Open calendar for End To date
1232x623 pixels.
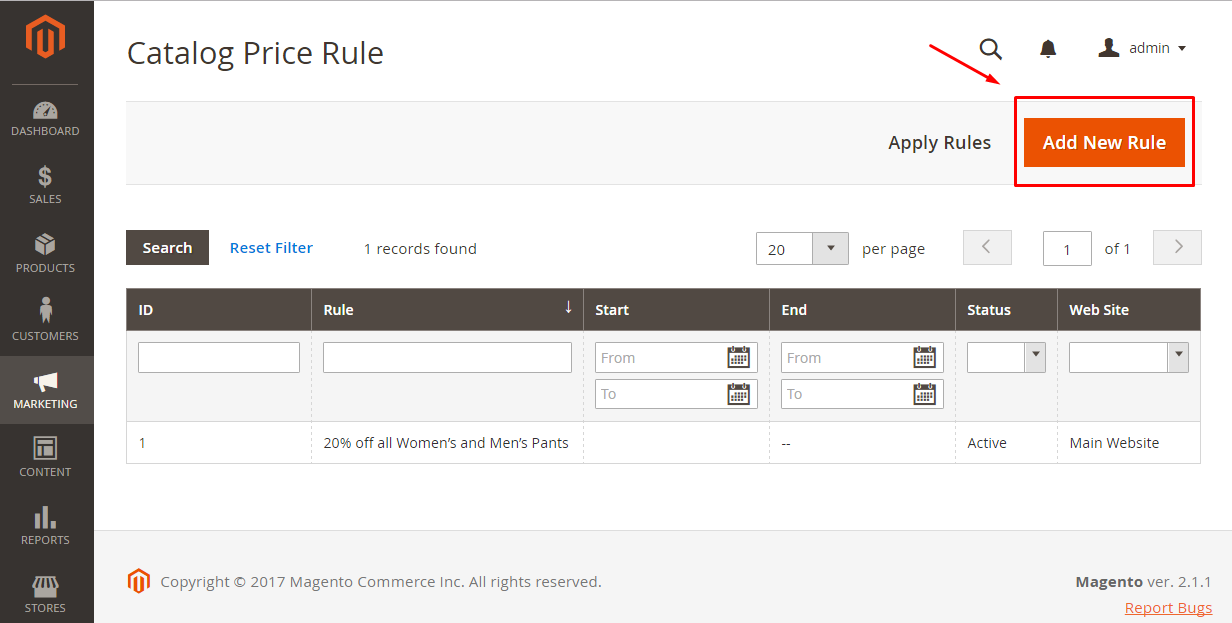point(925,393)
